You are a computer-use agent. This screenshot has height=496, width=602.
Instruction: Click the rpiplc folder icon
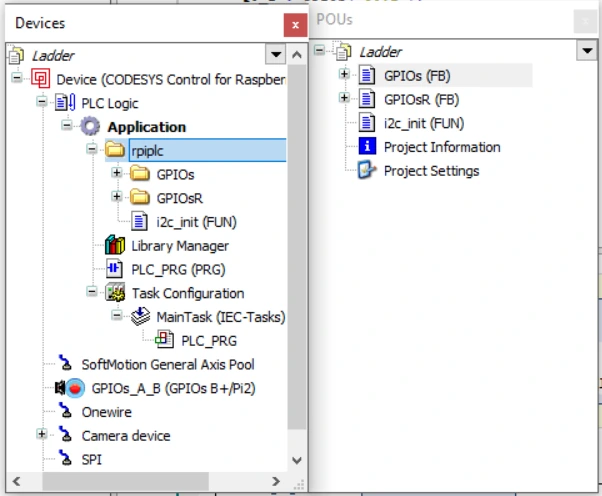coord(115,150)
